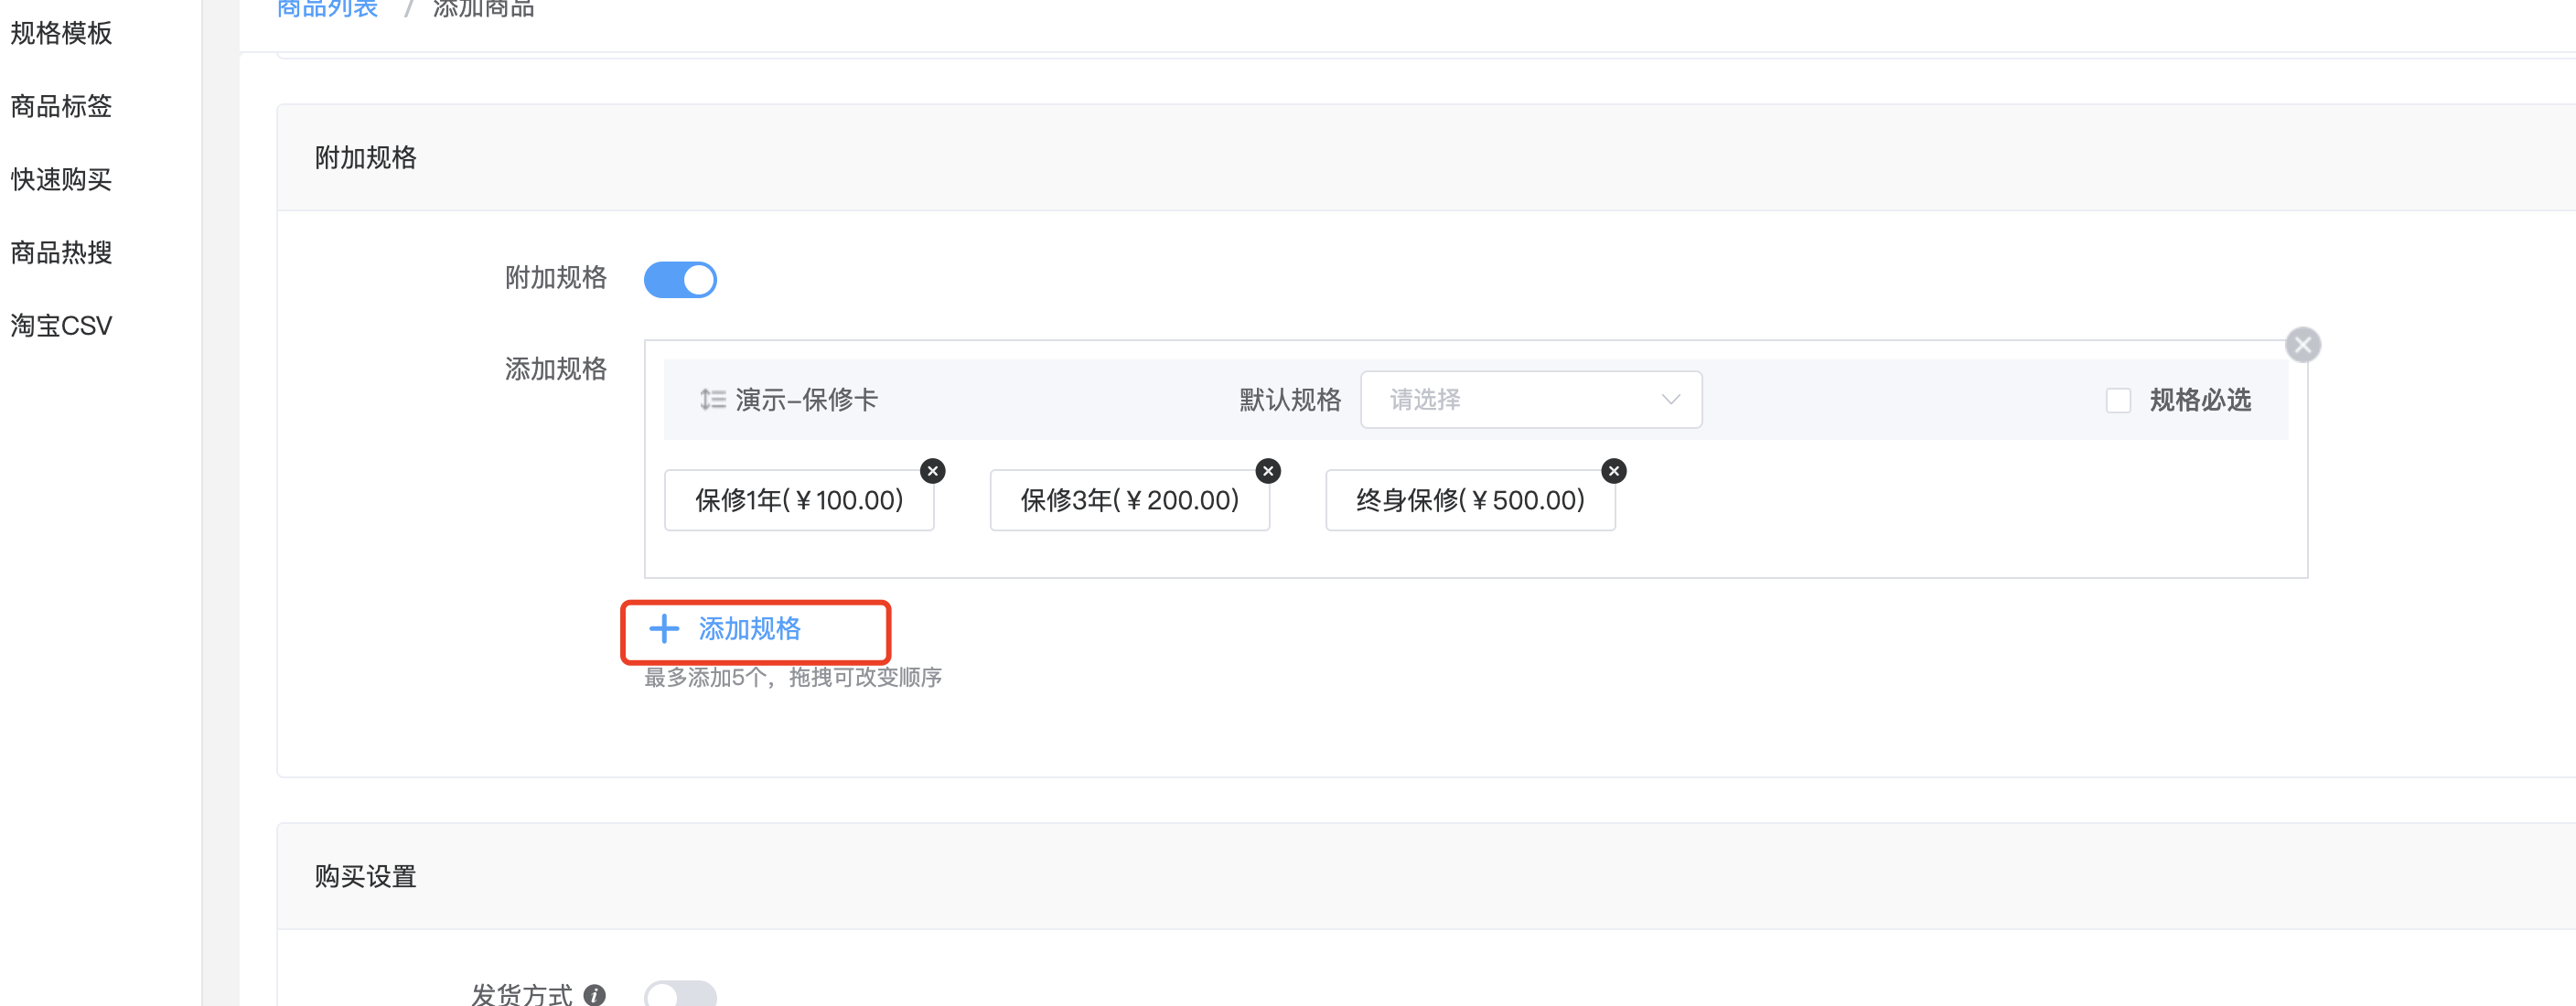
Task: Click the plus icon for 添加规格
Action: [x=664, y=629]
